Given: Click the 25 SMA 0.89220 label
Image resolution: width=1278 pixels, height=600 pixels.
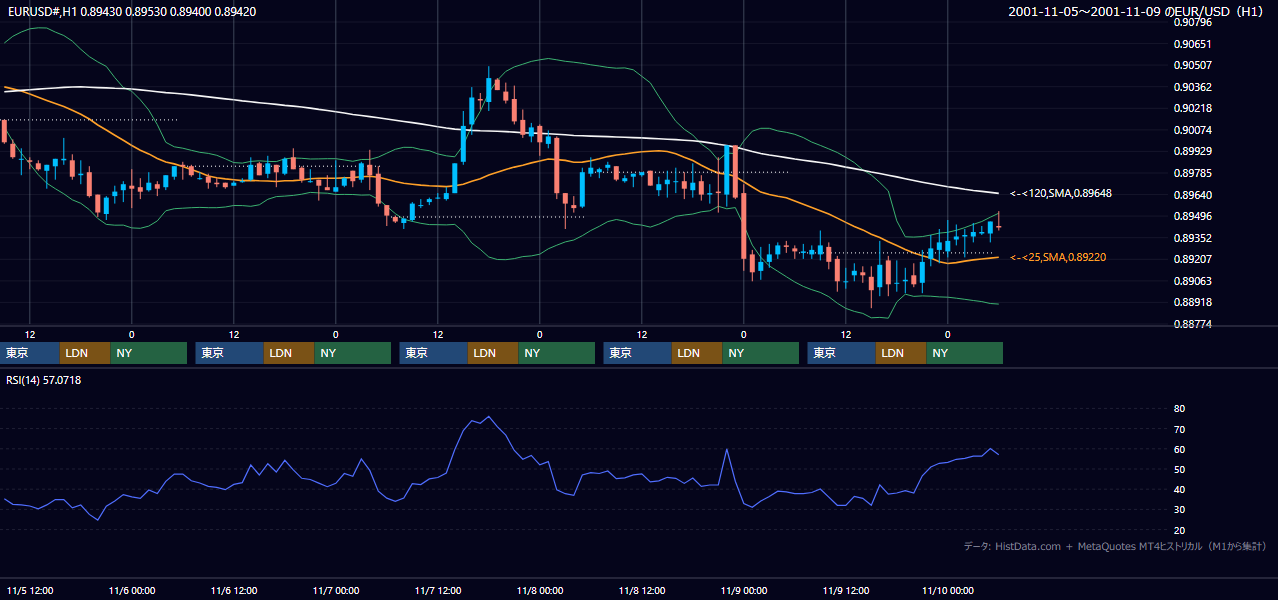Looking at the screenshot, I should click(1058, 257).
